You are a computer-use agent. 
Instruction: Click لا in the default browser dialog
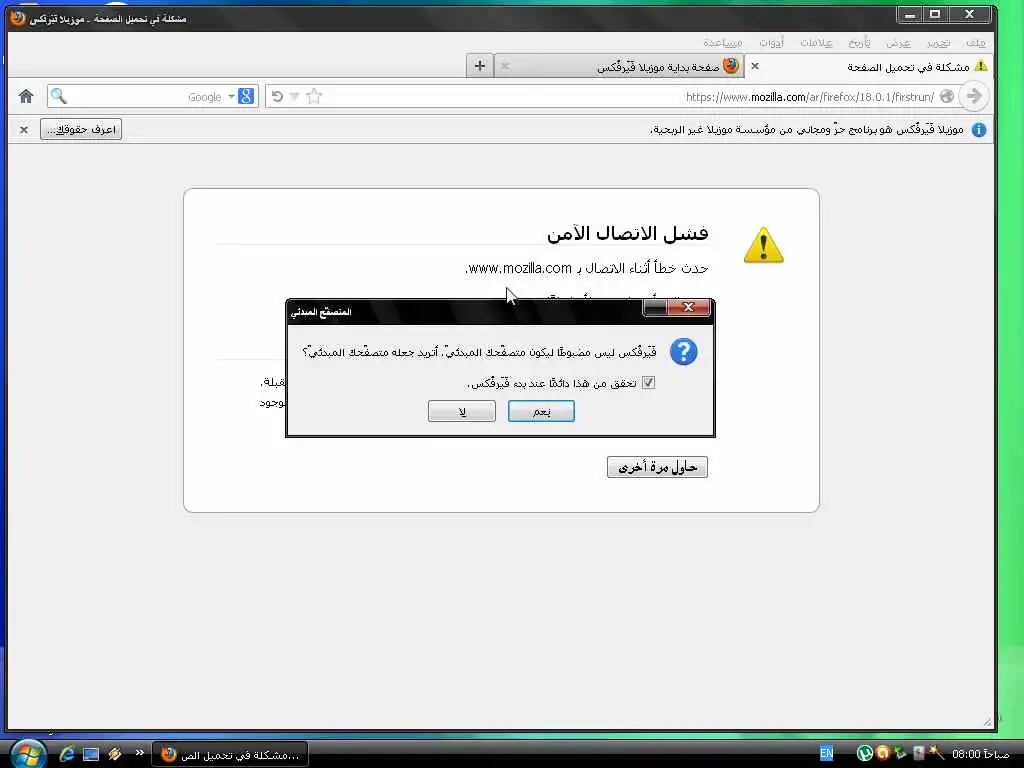462,411
